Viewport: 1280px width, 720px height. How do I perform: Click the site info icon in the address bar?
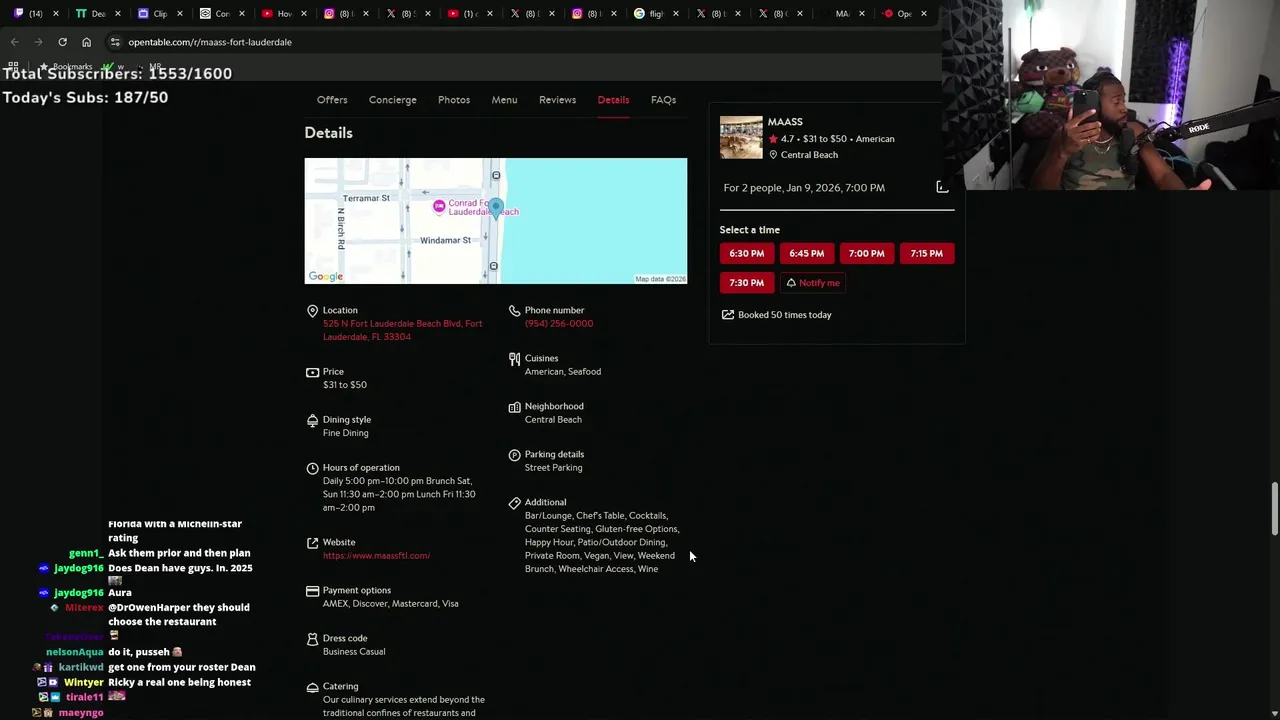pyautogui.click(x=115, y=42)
